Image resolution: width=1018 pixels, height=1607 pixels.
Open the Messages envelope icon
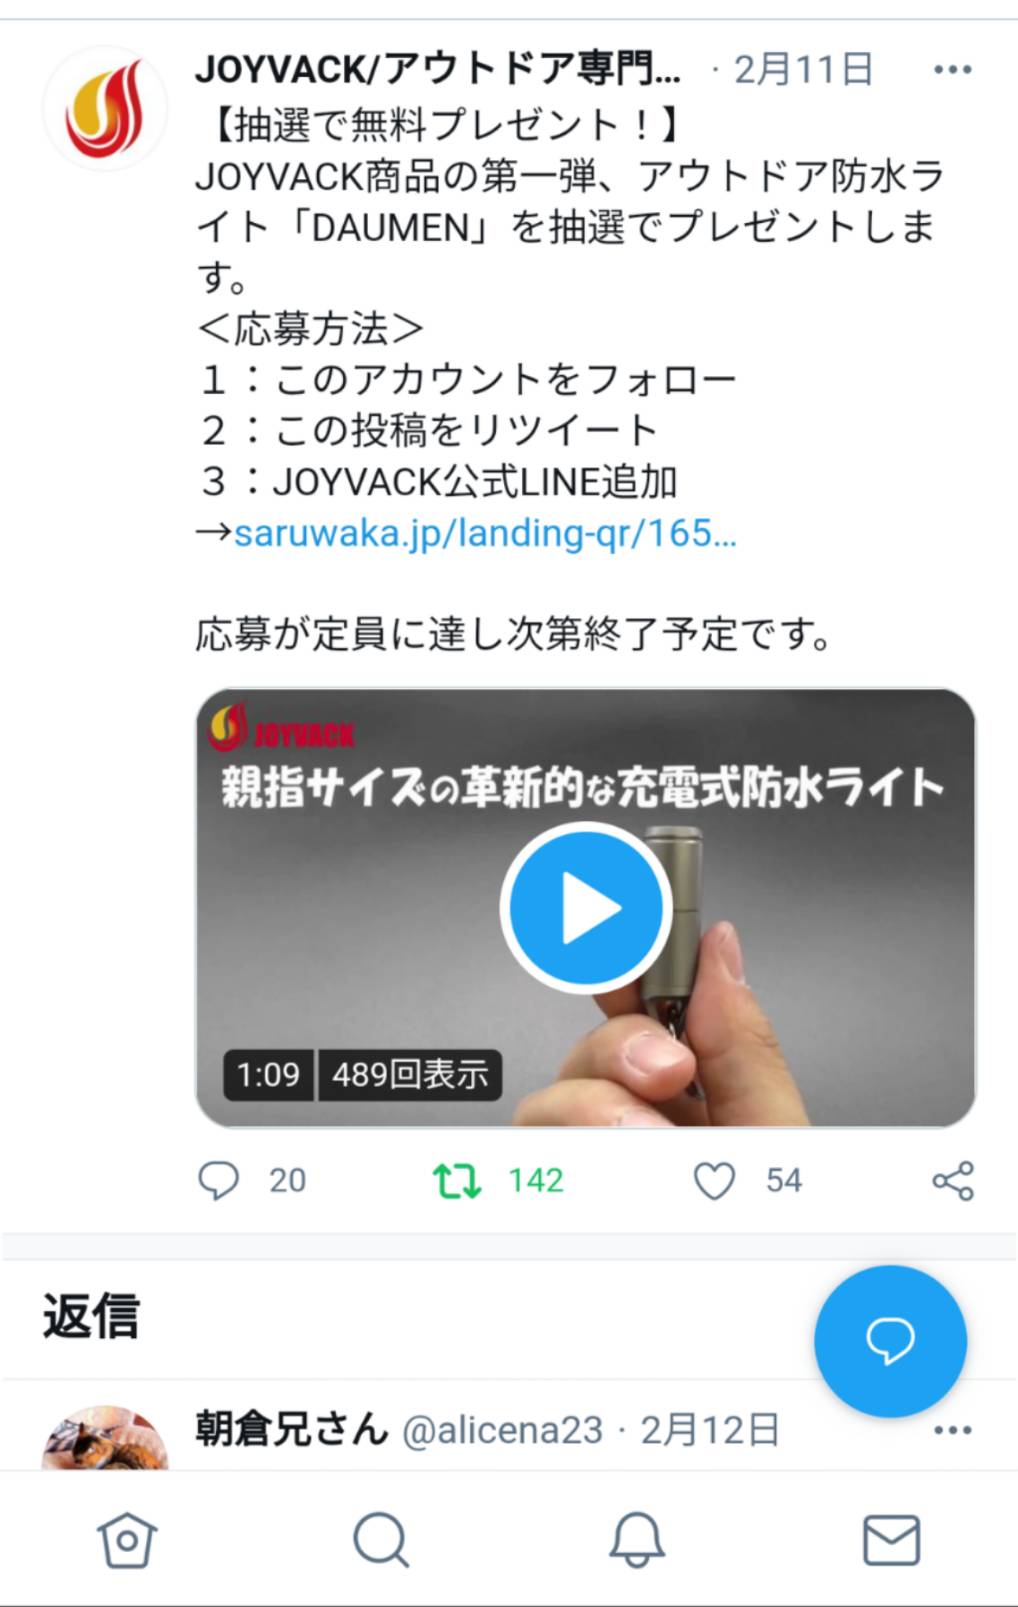(891, 1539)
